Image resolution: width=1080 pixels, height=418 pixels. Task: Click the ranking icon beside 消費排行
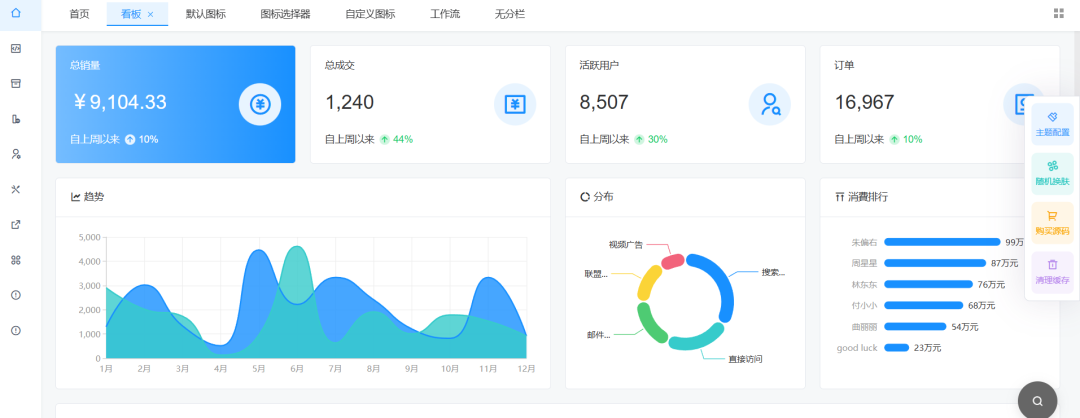pos(839,197)
